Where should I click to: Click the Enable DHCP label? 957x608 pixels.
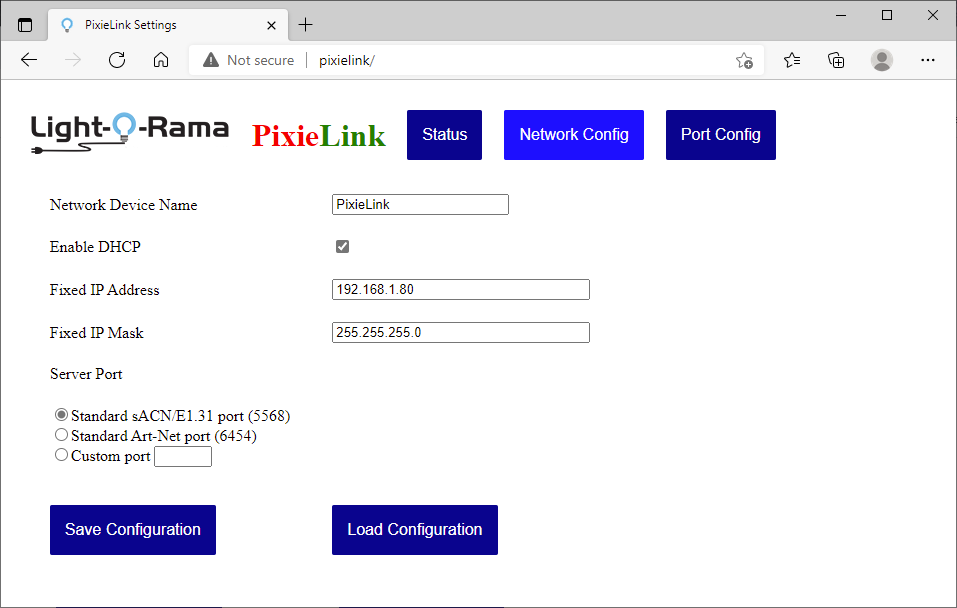click(x=95, y=247)
